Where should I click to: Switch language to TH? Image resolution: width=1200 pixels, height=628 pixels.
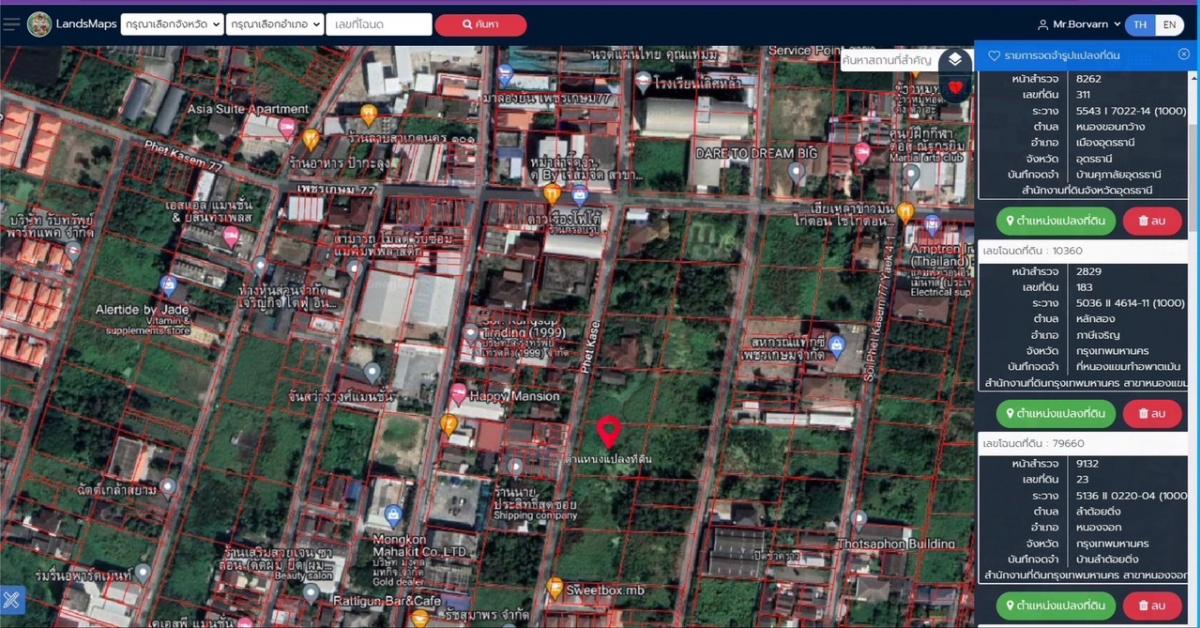pyautogui.click(x=1140, y=25)
